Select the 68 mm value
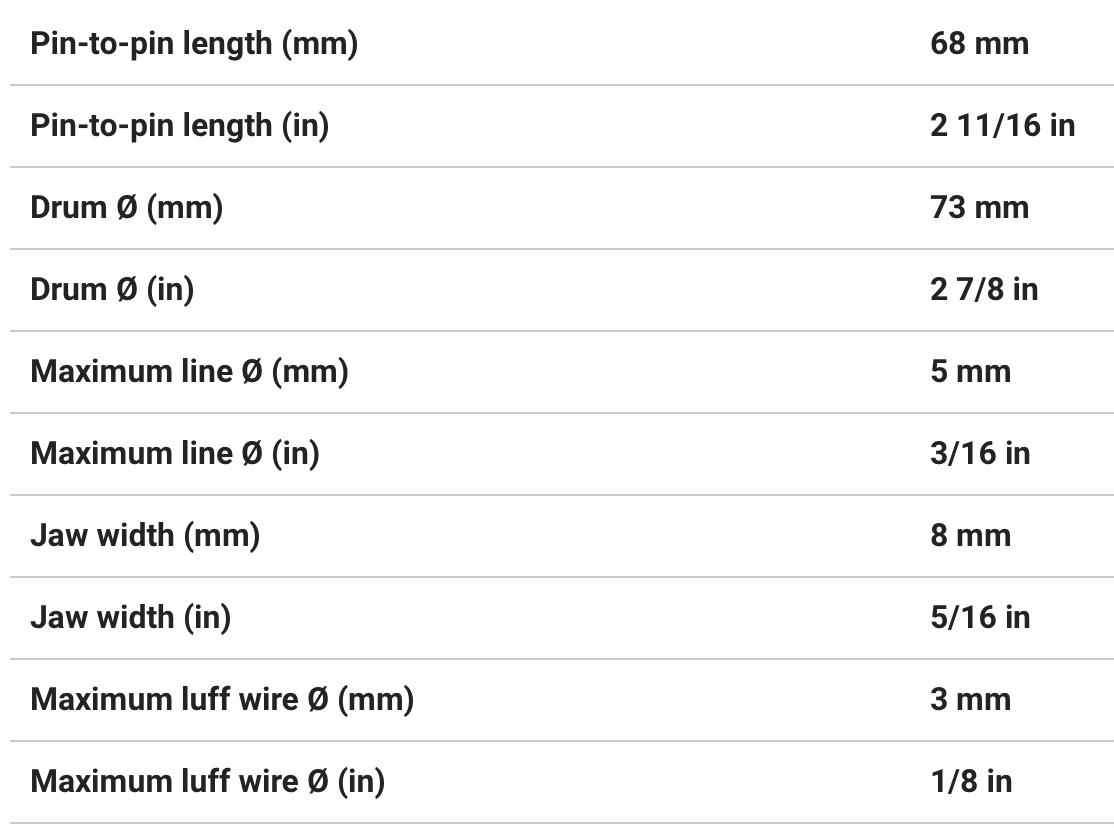 979,44
